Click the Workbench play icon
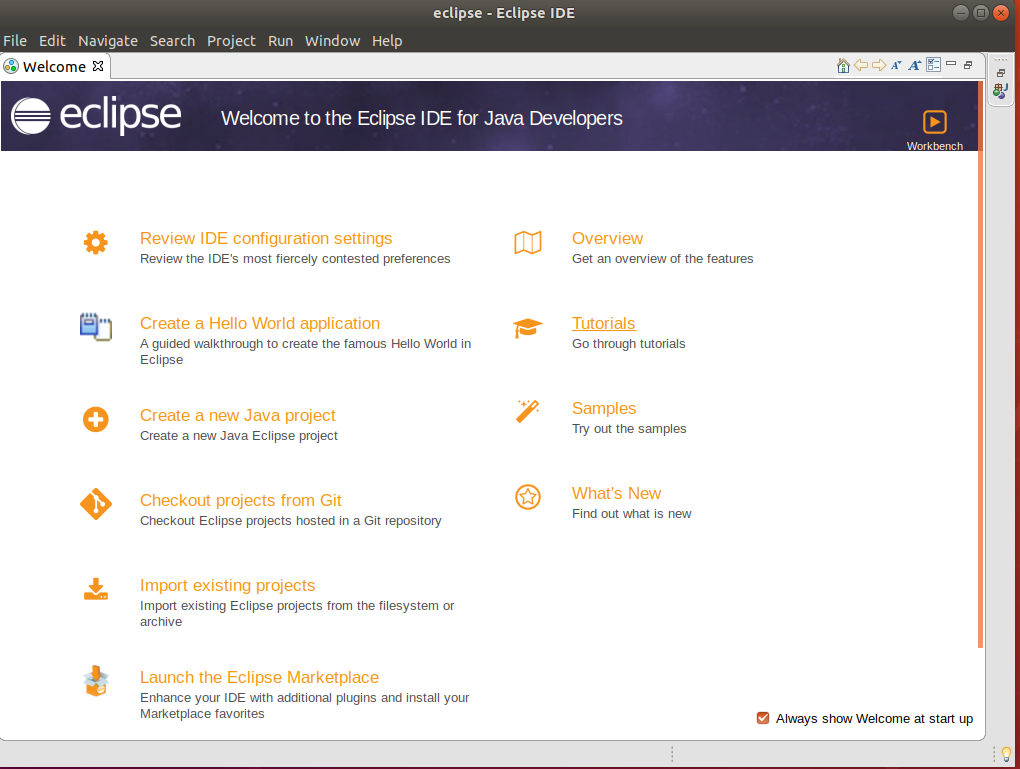1020x769 pixels. point(935,122)
